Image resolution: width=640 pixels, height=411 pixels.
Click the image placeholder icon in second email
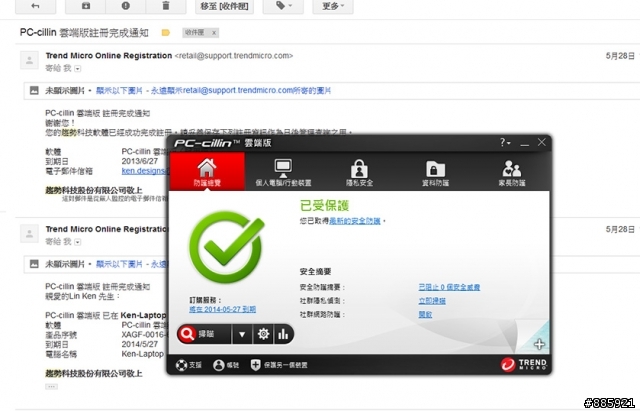(34, 264)
